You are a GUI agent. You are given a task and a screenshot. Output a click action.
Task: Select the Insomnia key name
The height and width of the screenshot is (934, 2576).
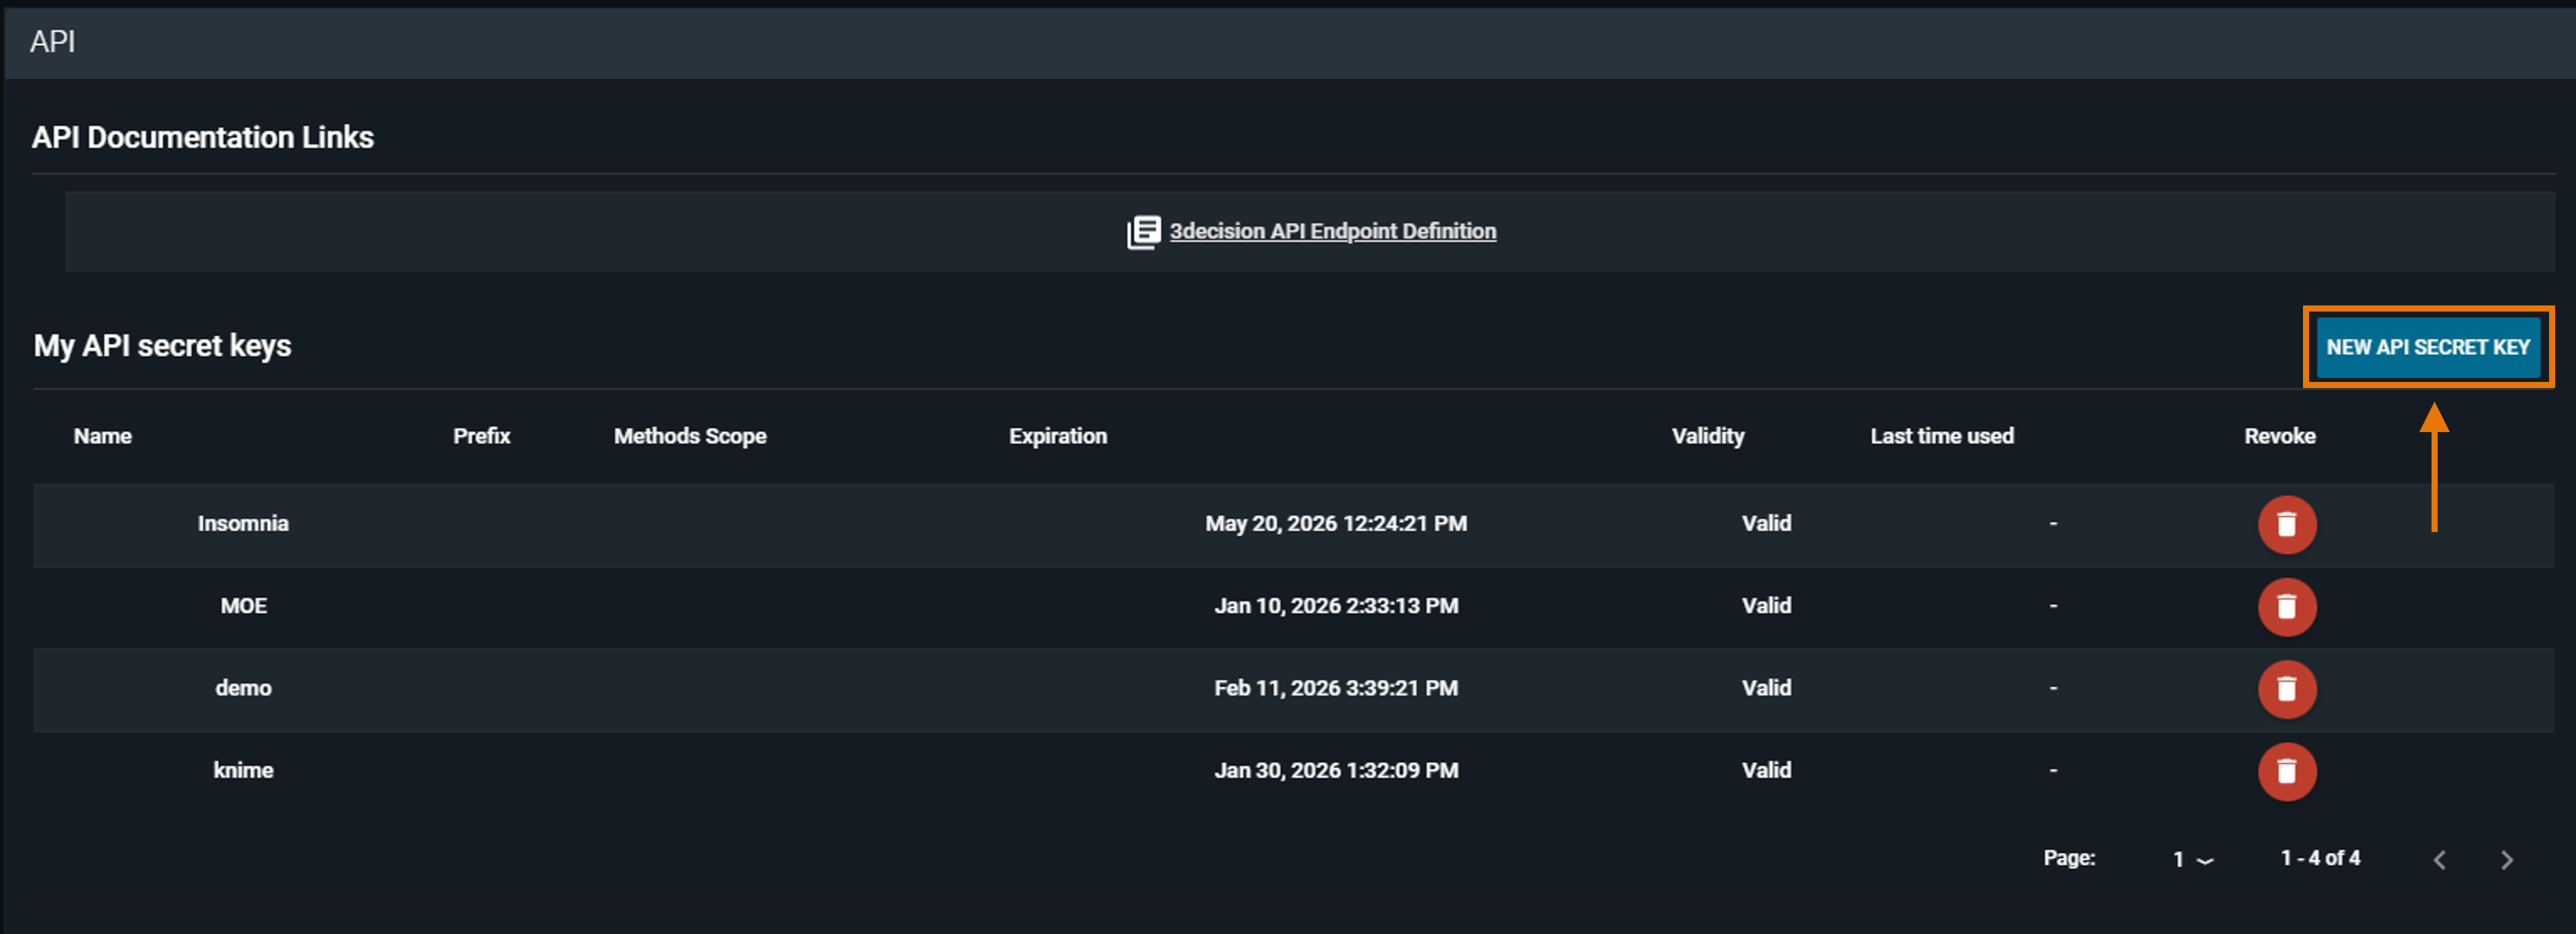click(243, 523)
